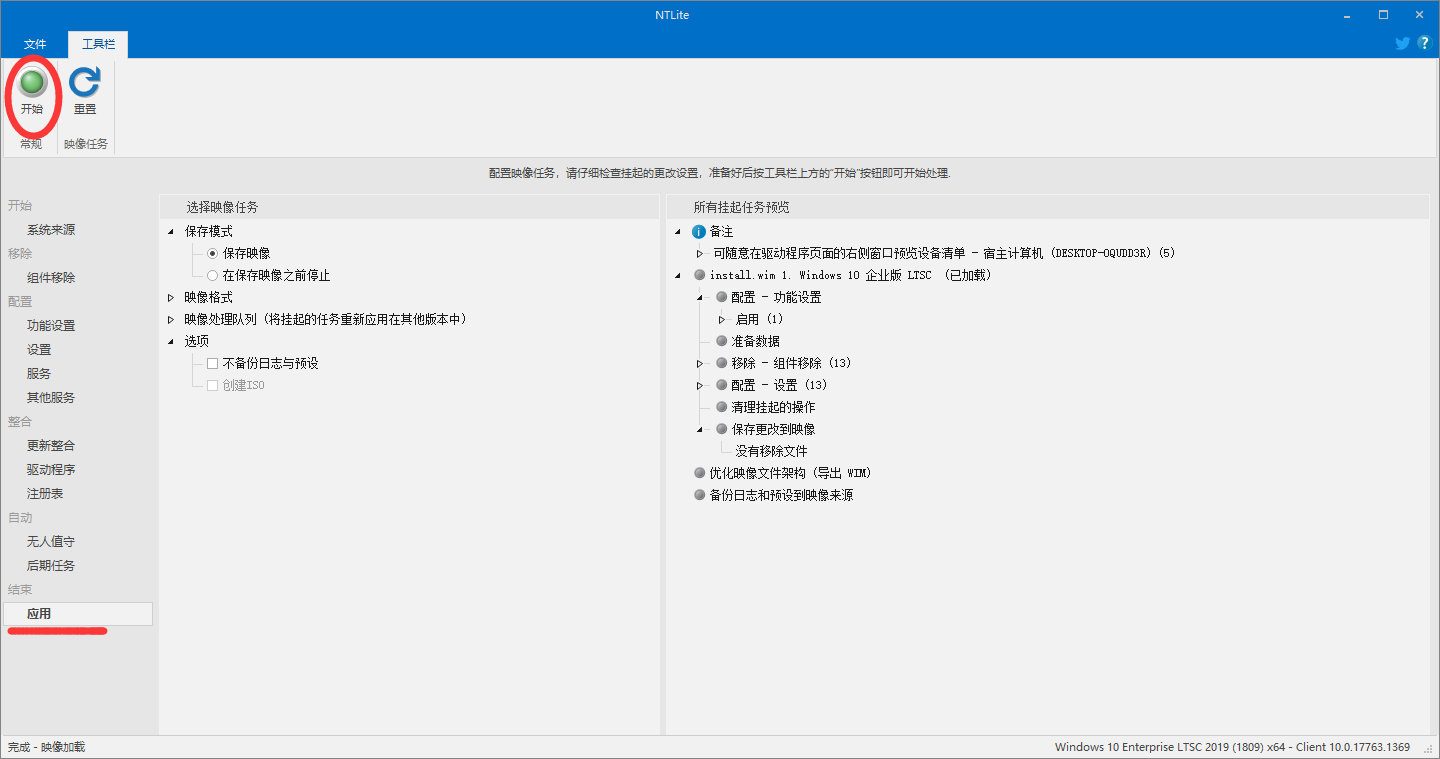Expand the 映像处理队列 tree node
Image resolution: width=1440 pixels, height=759 pixels.
pos(171,319)
